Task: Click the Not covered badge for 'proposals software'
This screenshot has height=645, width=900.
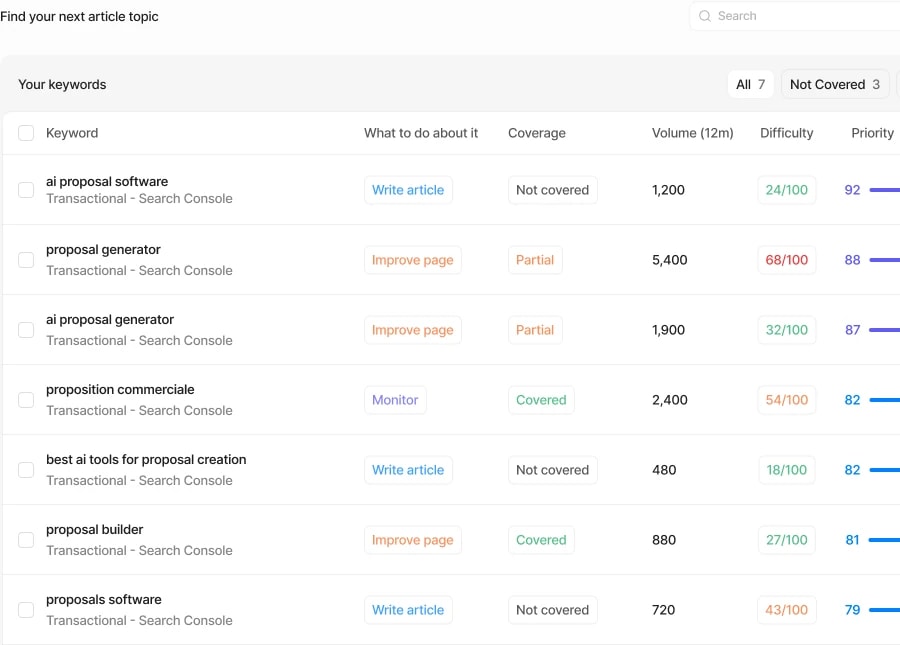Action: coord(552,610)
